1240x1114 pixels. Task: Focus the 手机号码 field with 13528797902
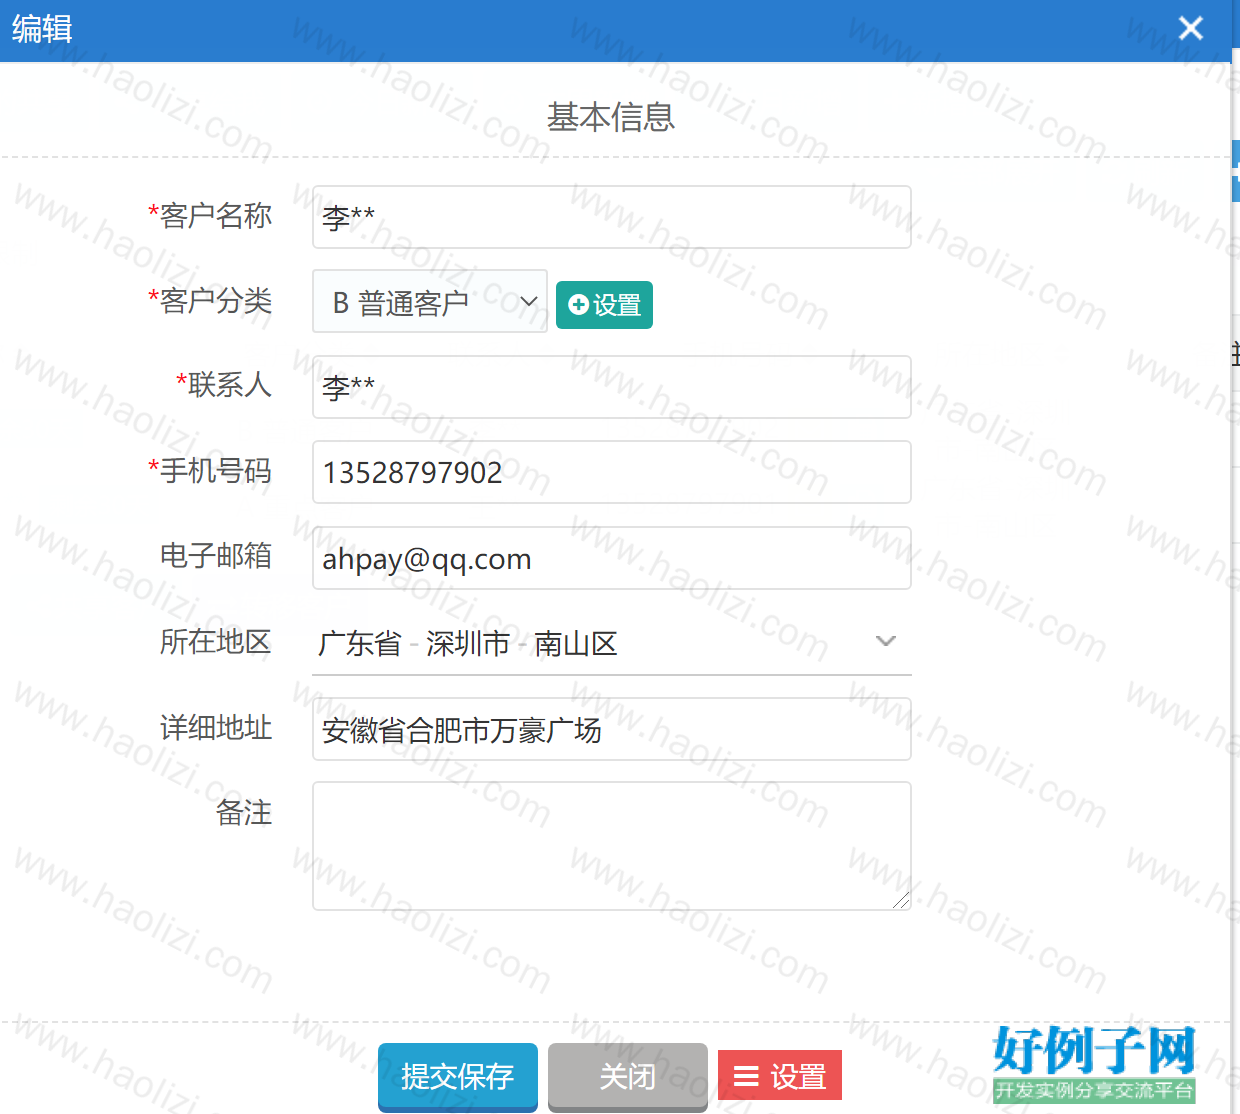611,472
